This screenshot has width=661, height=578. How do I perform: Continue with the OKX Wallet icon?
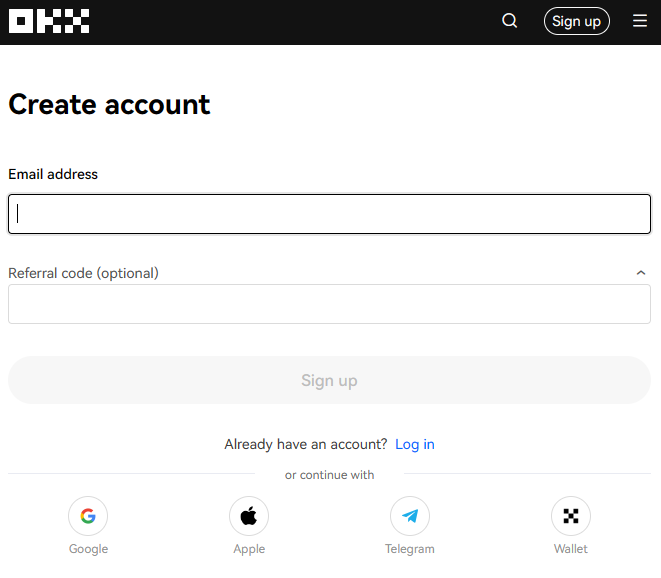click(x=571, y=516)
